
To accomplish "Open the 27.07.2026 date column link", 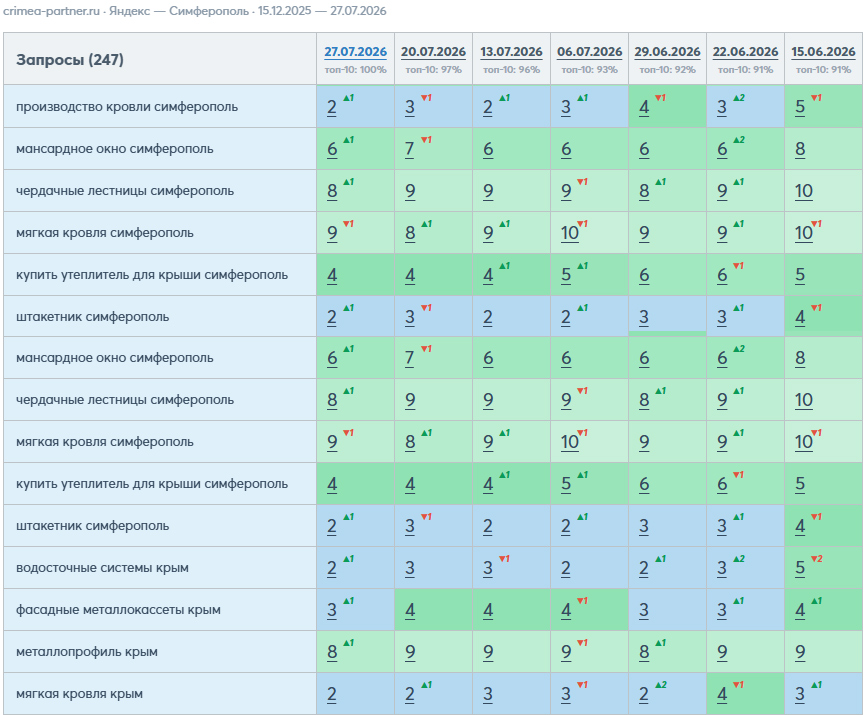I will pos(355,52).
